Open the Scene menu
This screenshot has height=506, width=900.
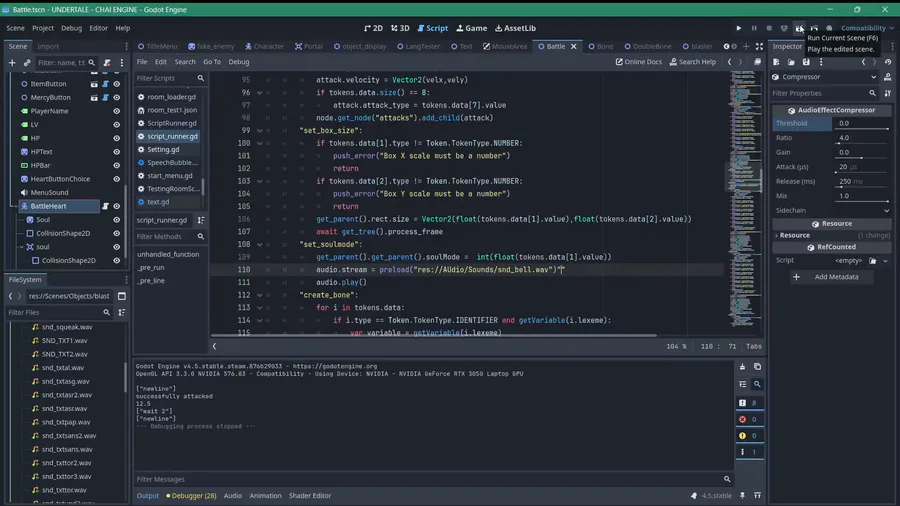point(15,28)
